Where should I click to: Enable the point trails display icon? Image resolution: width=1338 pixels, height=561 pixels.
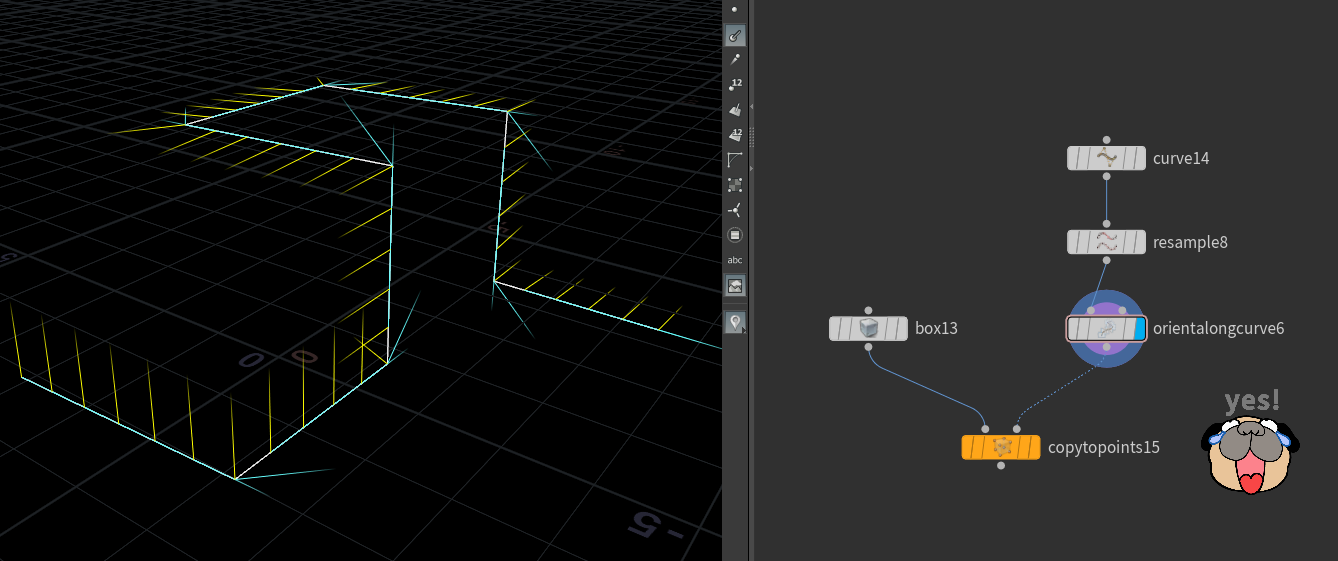pos(735,60)
